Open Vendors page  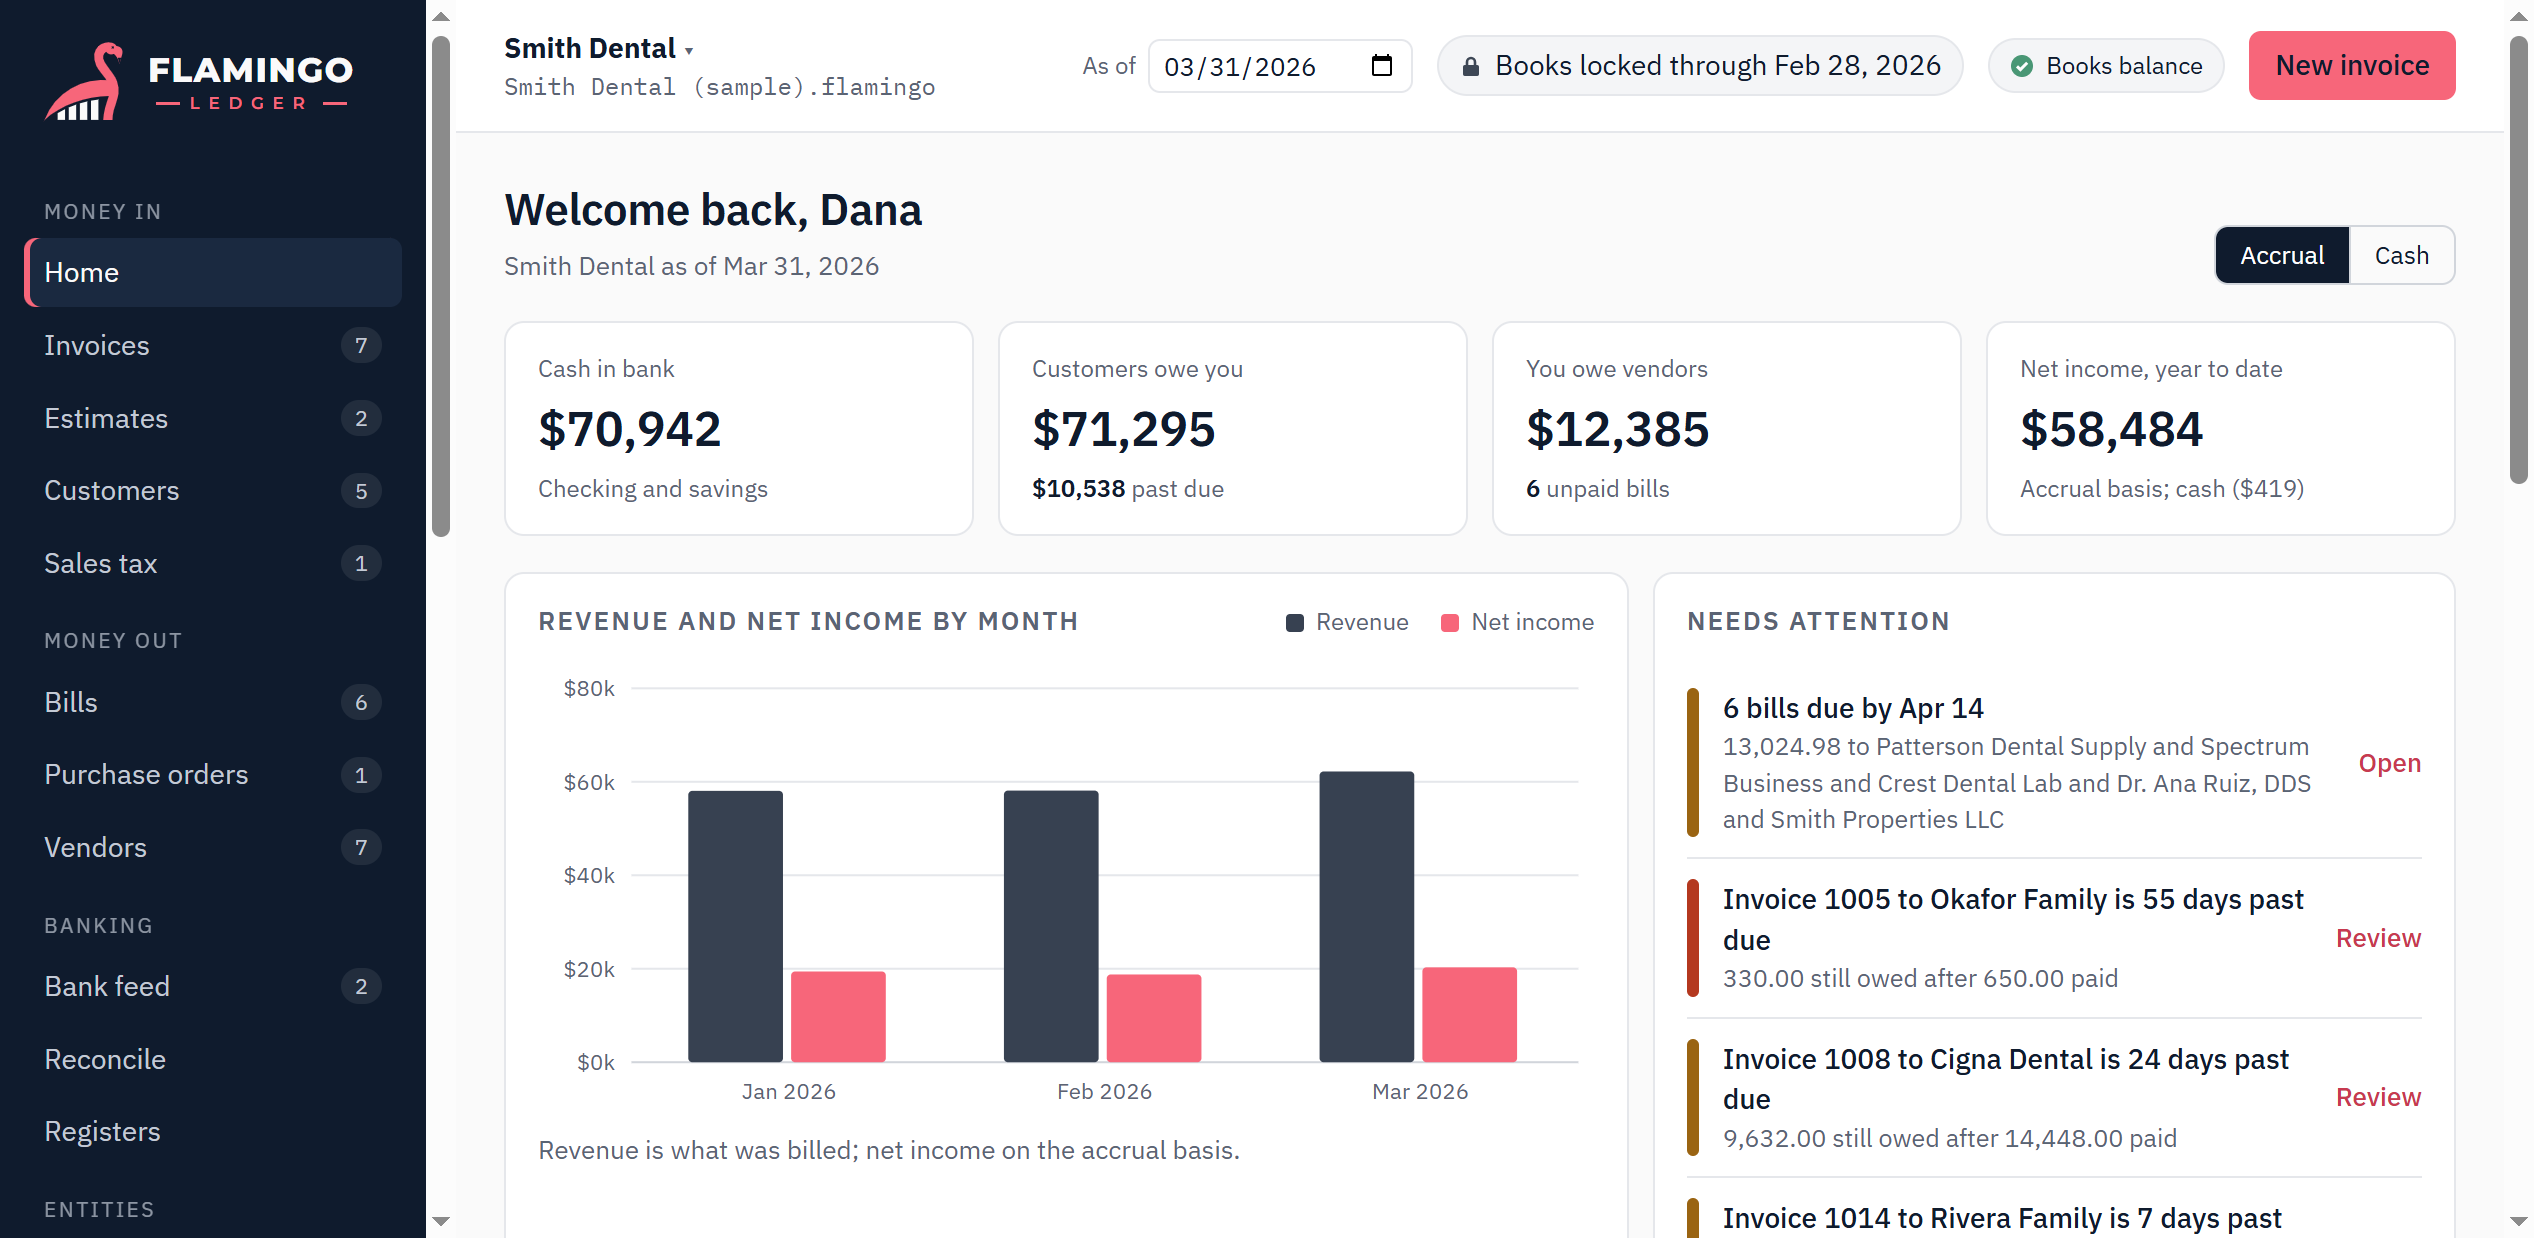[x=213, y=847]
